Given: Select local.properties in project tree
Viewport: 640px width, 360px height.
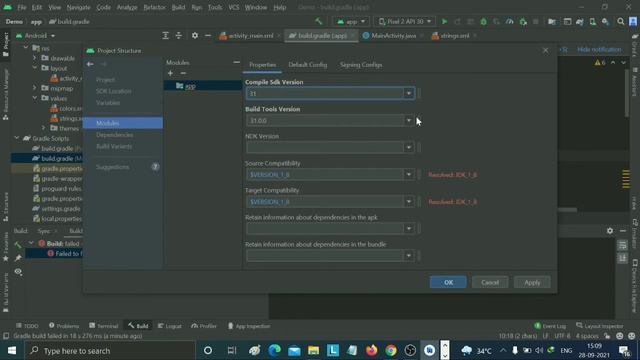Looking at the screenshot, I should [x=57, y=218].
